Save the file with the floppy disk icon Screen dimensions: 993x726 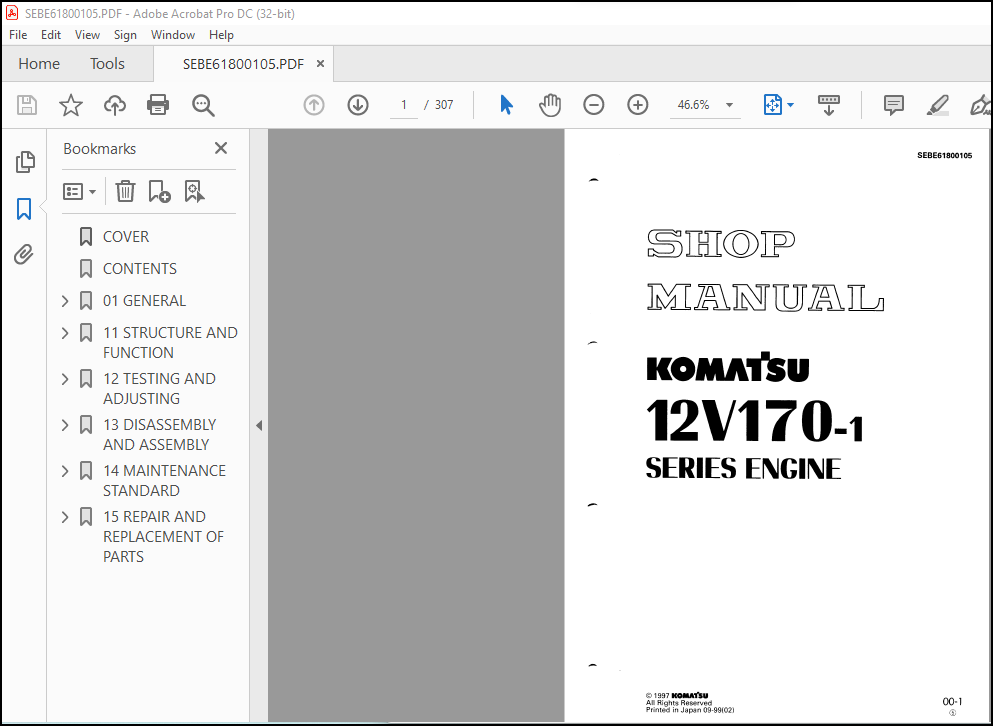27,105
